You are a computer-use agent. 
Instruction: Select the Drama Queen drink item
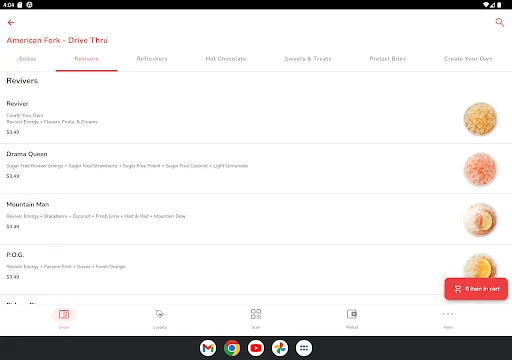point(256,169)
